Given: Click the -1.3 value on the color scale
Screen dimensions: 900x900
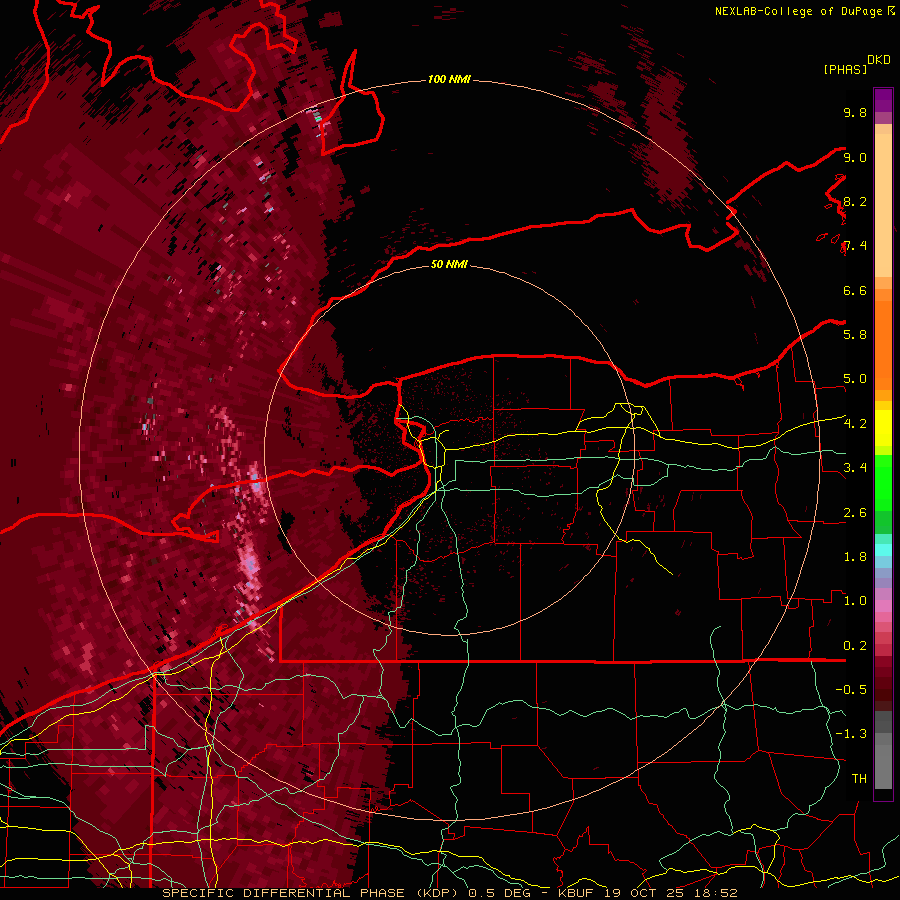Looking at the screenshot, I should pyautogui.click(x=851, y=734).
